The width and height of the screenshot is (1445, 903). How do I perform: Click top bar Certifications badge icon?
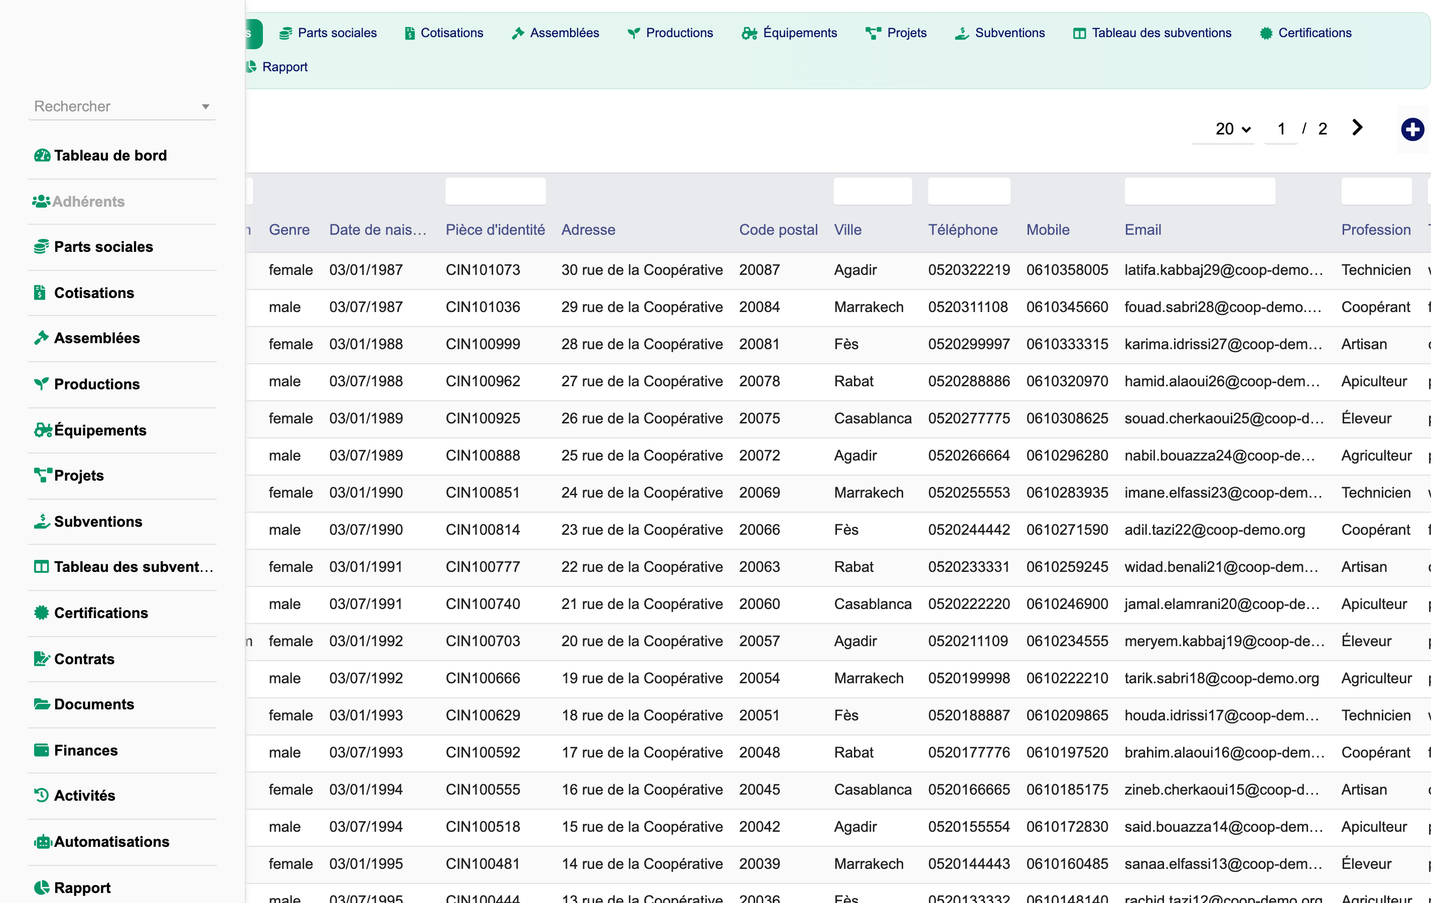pyautogui.click(x=1266, y=33)
